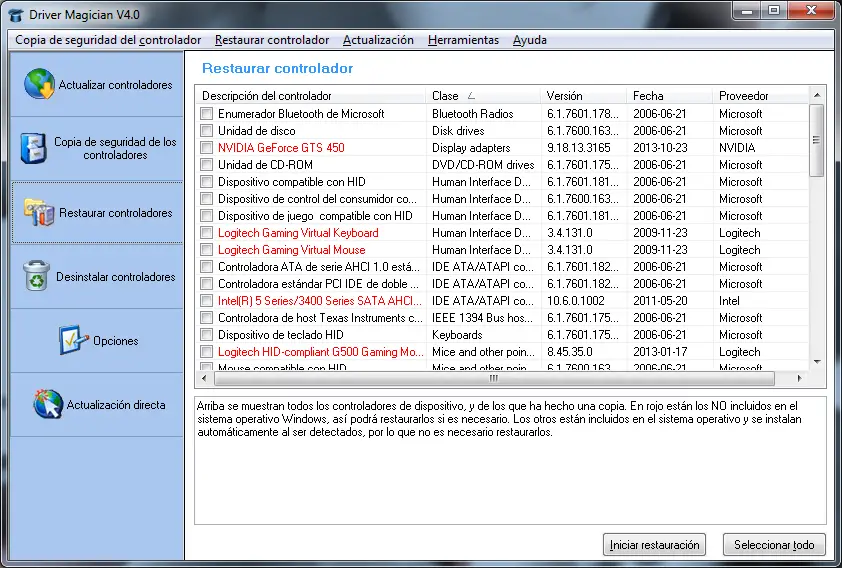Click the Seleccionar todo button

(774, 545)
